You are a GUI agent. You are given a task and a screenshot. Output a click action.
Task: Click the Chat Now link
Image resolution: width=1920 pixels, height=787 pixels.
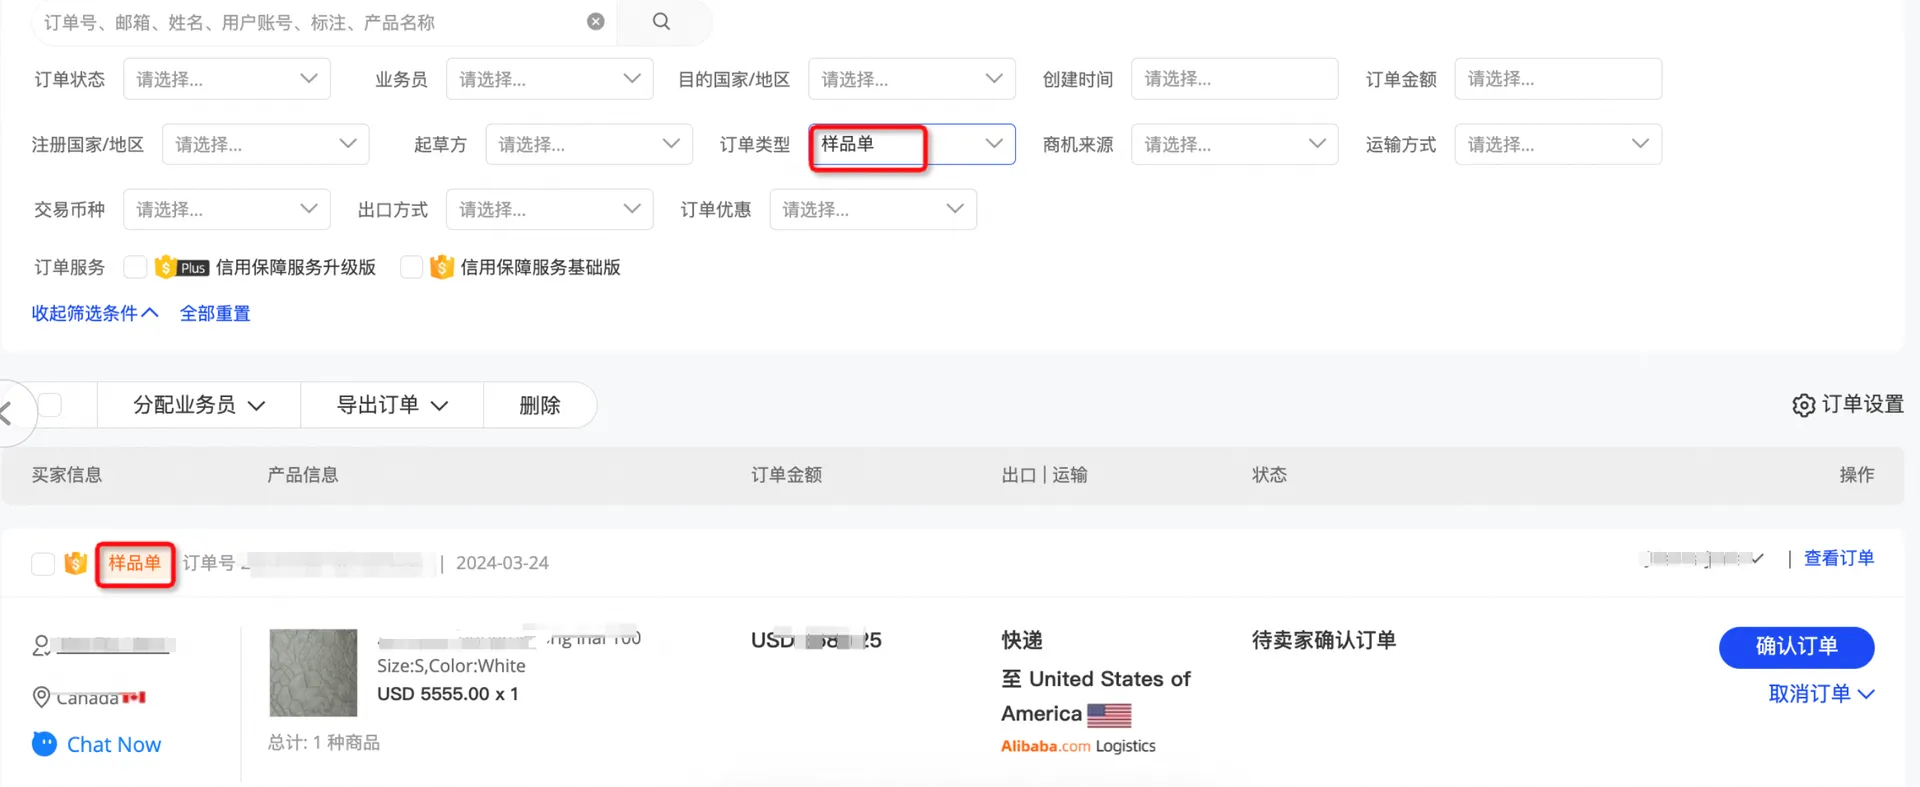[x=114, y=745]
